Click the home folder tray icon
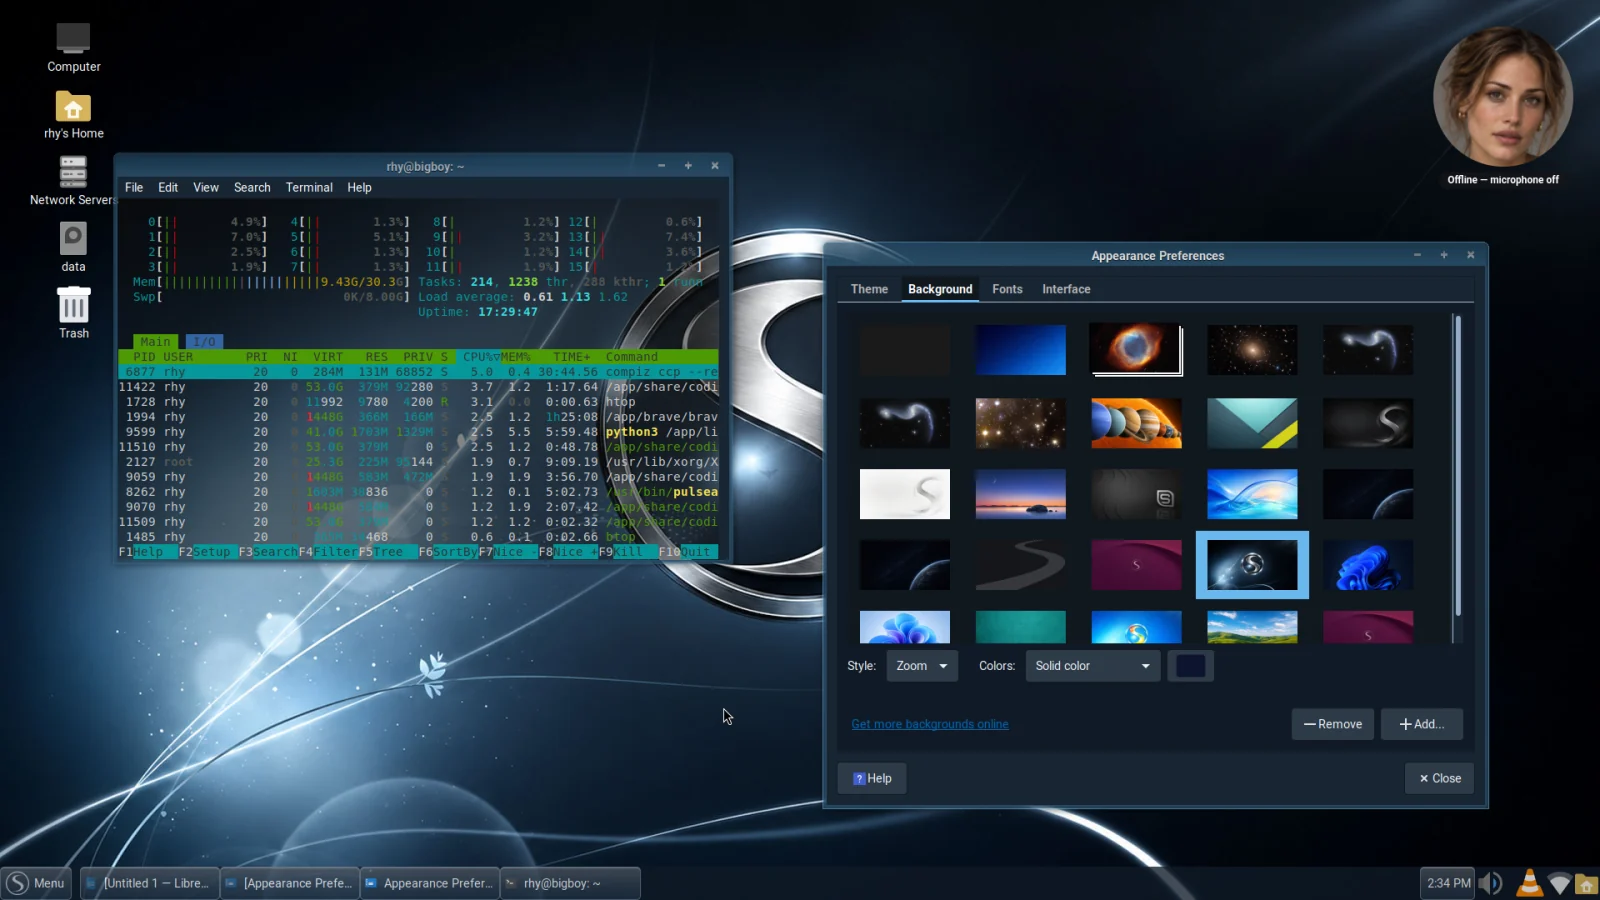1600x900 pixels. tap(1586, 883)
